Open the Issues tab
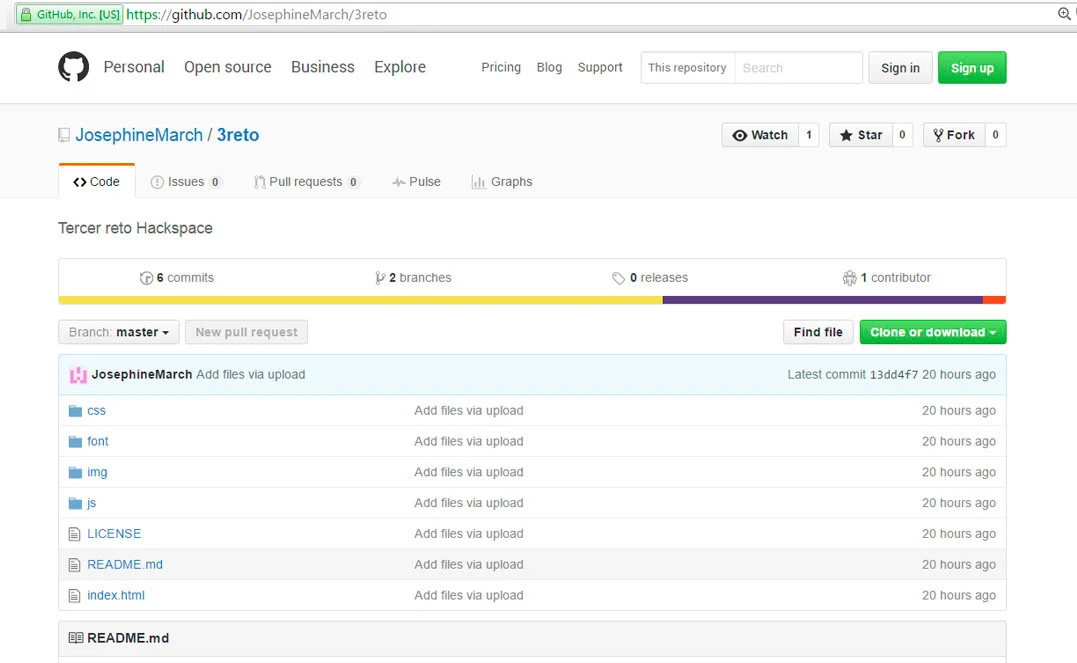 186,182
